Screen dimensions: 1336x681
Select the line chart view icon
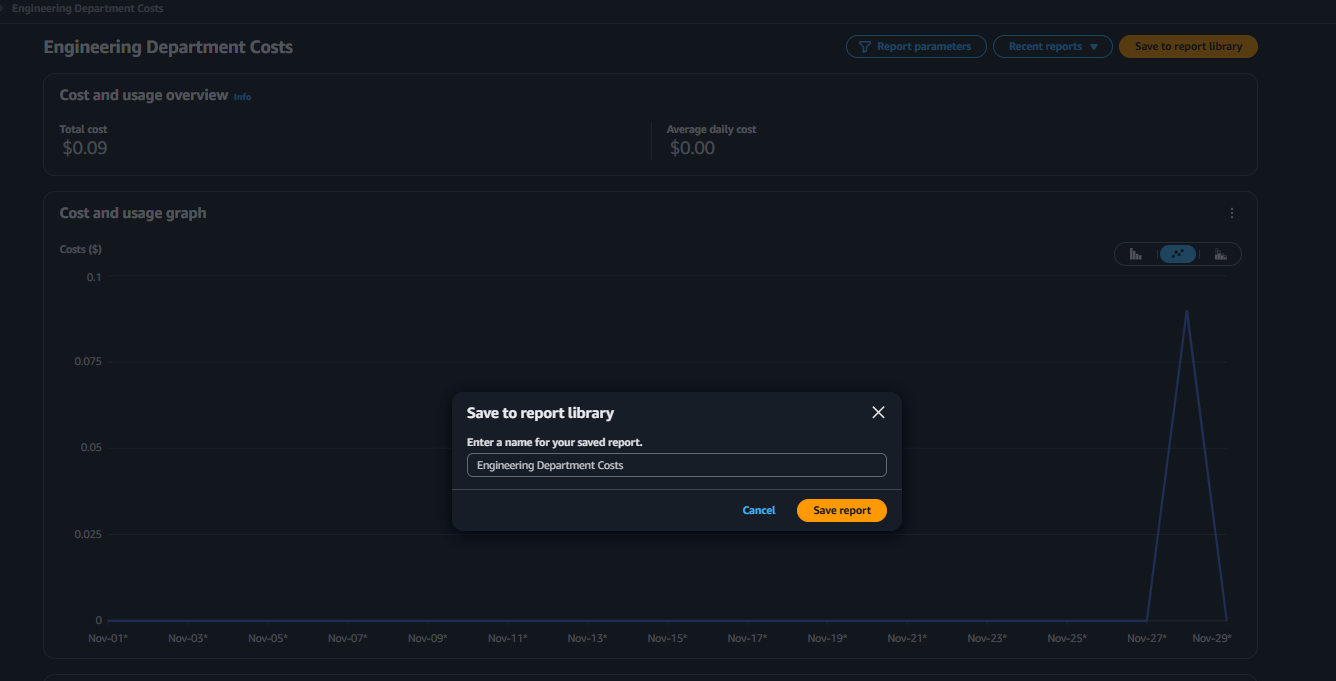tap(1177, 254)
